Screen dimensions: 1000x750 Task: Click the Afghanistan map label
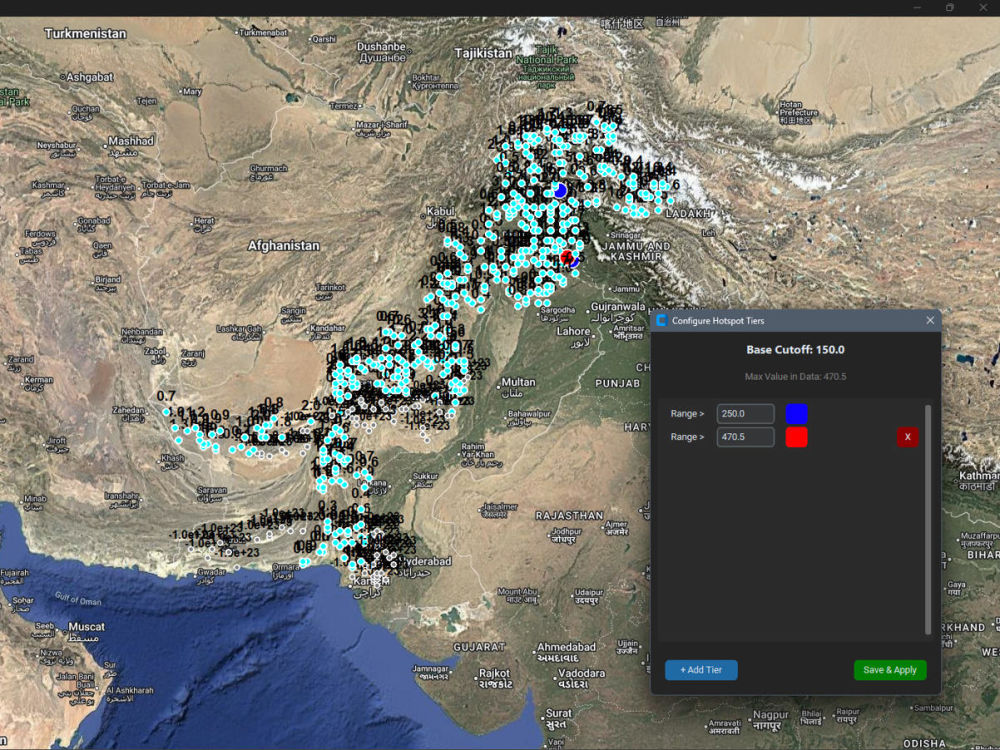coord(283,246)
